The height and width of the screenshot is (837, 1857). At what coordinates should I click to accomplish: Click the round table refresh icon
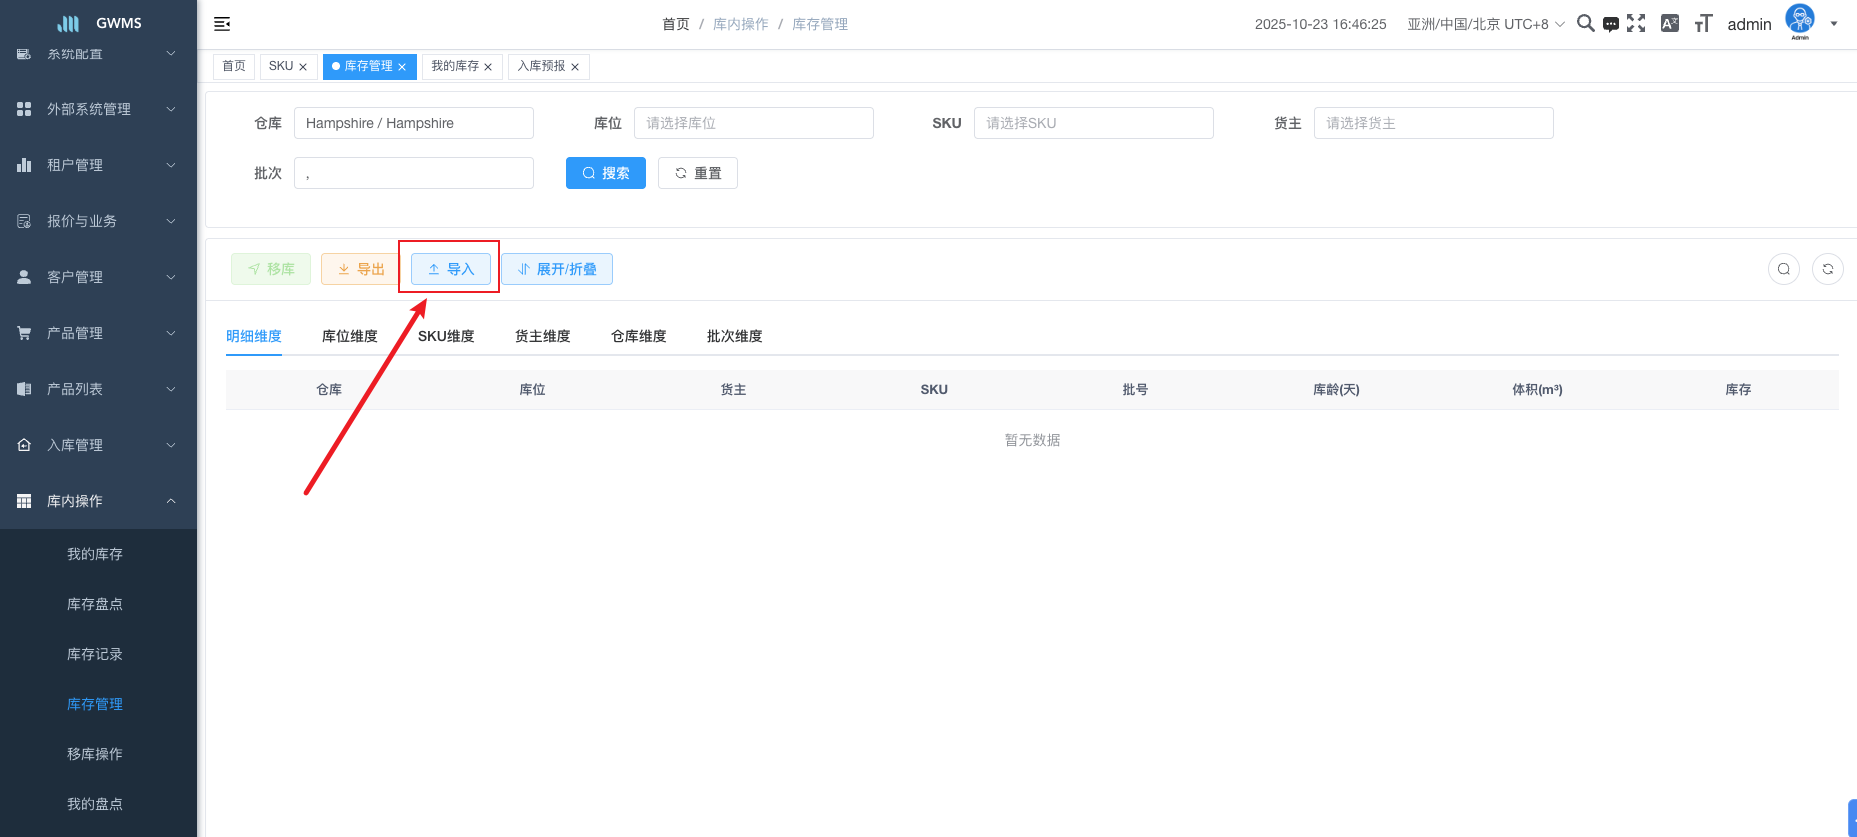coord(1827,269)
